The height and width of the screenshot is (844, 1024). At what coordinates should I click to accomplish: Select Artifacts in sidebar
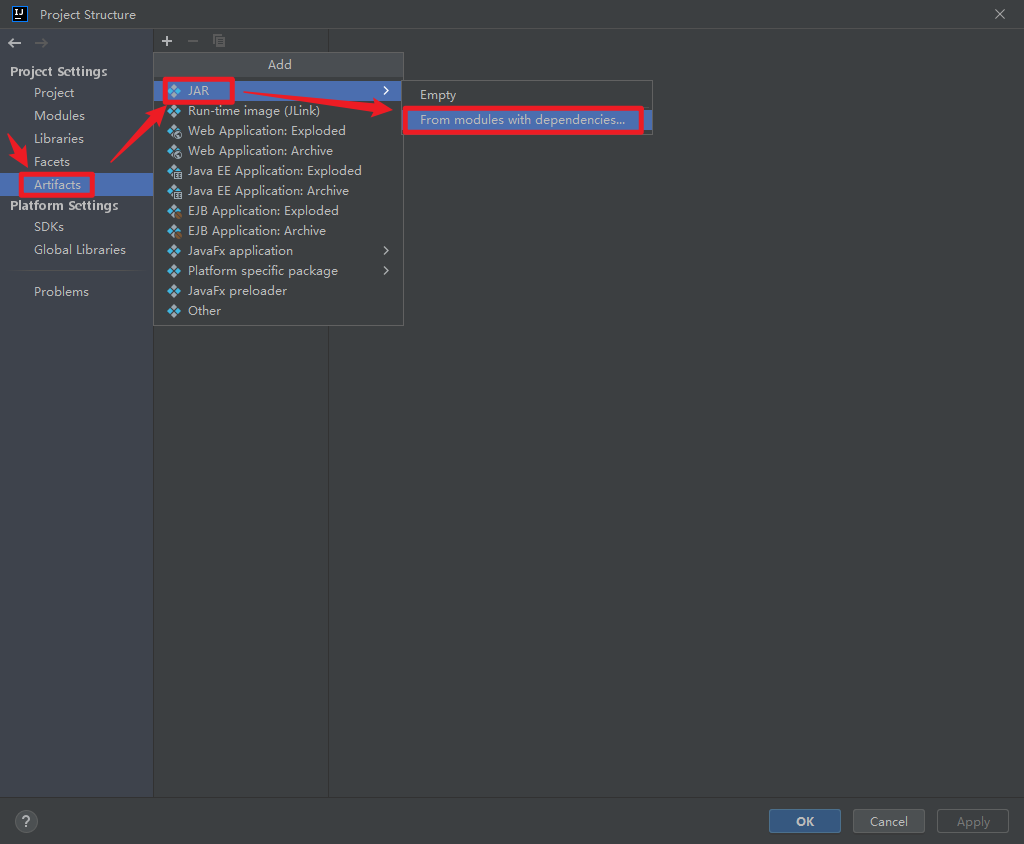[x=76, y=185]
